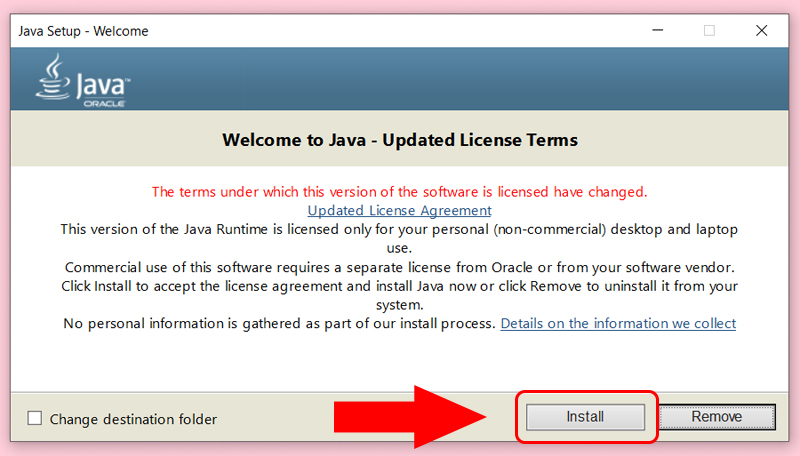Viewport: 800px width, 456px height.
Task: Click the Welcome to Java heading
Action: coord(400,140)
